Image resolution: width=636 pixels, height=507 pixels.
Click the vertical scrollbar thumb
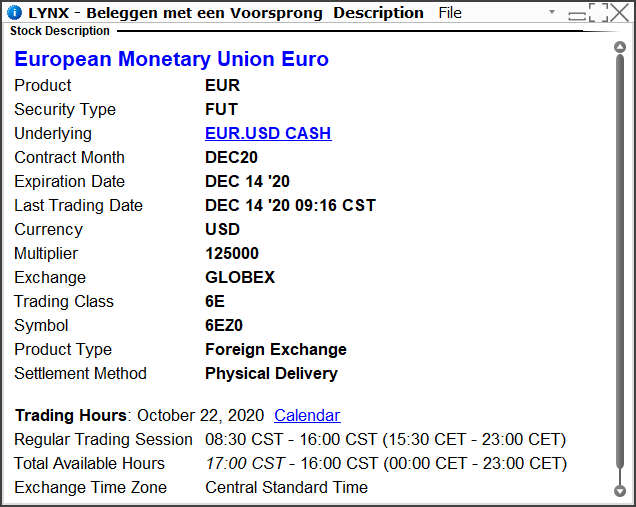(x=620, y=260)
